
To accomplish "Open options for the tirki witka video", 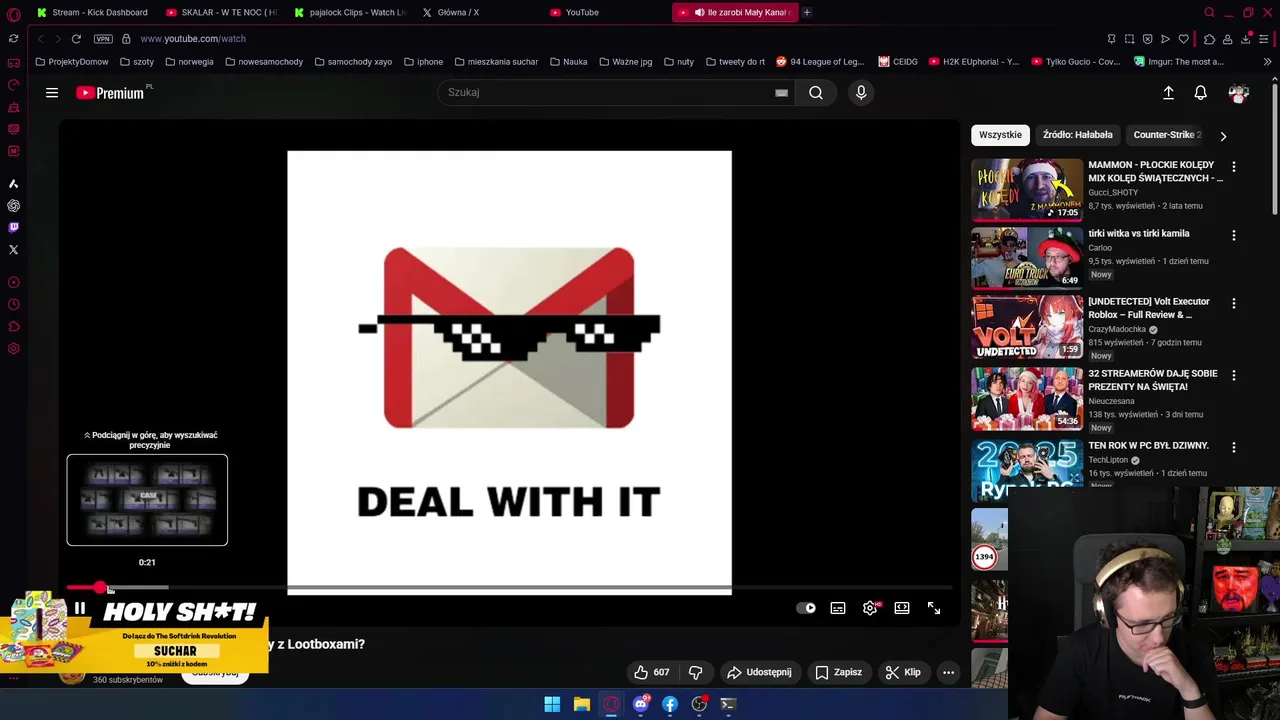I will click(x=1233, y=235).
